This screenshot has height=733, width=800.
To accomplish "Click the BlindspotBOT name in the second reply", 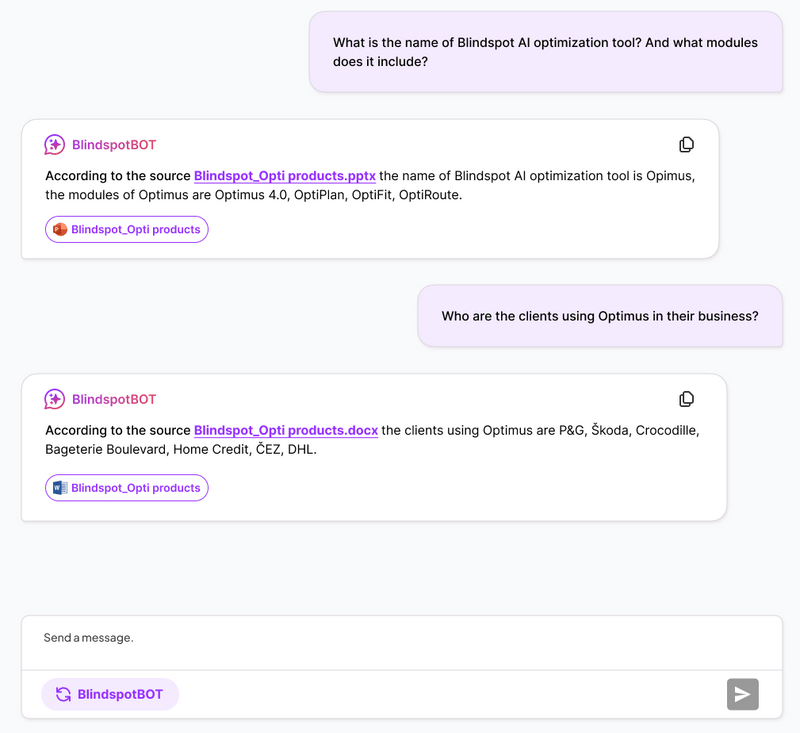I will click(114, 399).
